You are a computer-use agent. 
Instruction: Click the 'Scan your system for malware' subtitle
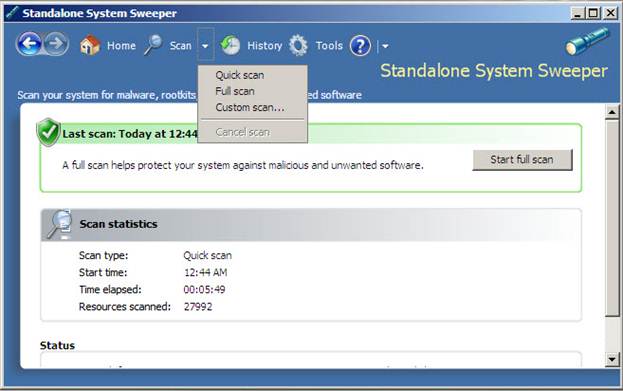107,95
